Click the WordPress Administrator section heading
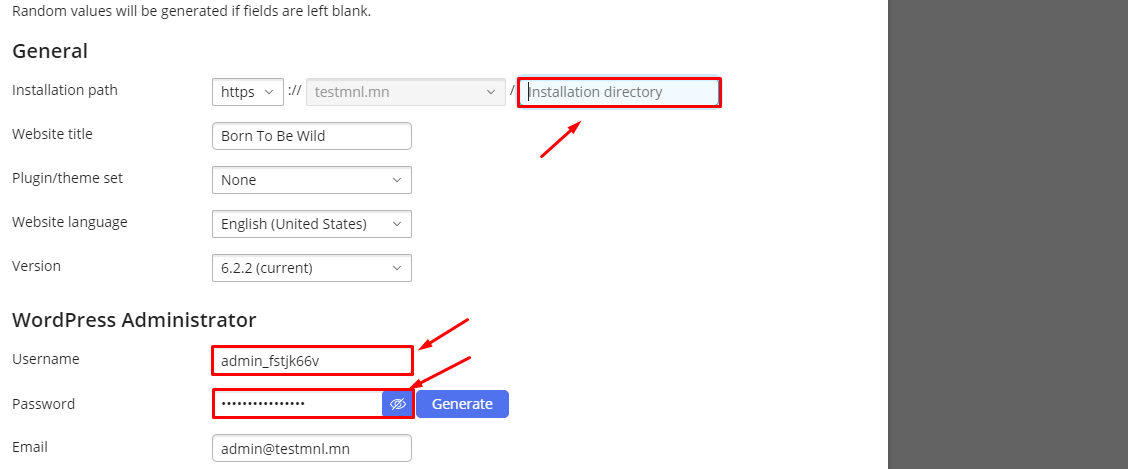This screenshot has width=1128, height=469. coord(134,319)
